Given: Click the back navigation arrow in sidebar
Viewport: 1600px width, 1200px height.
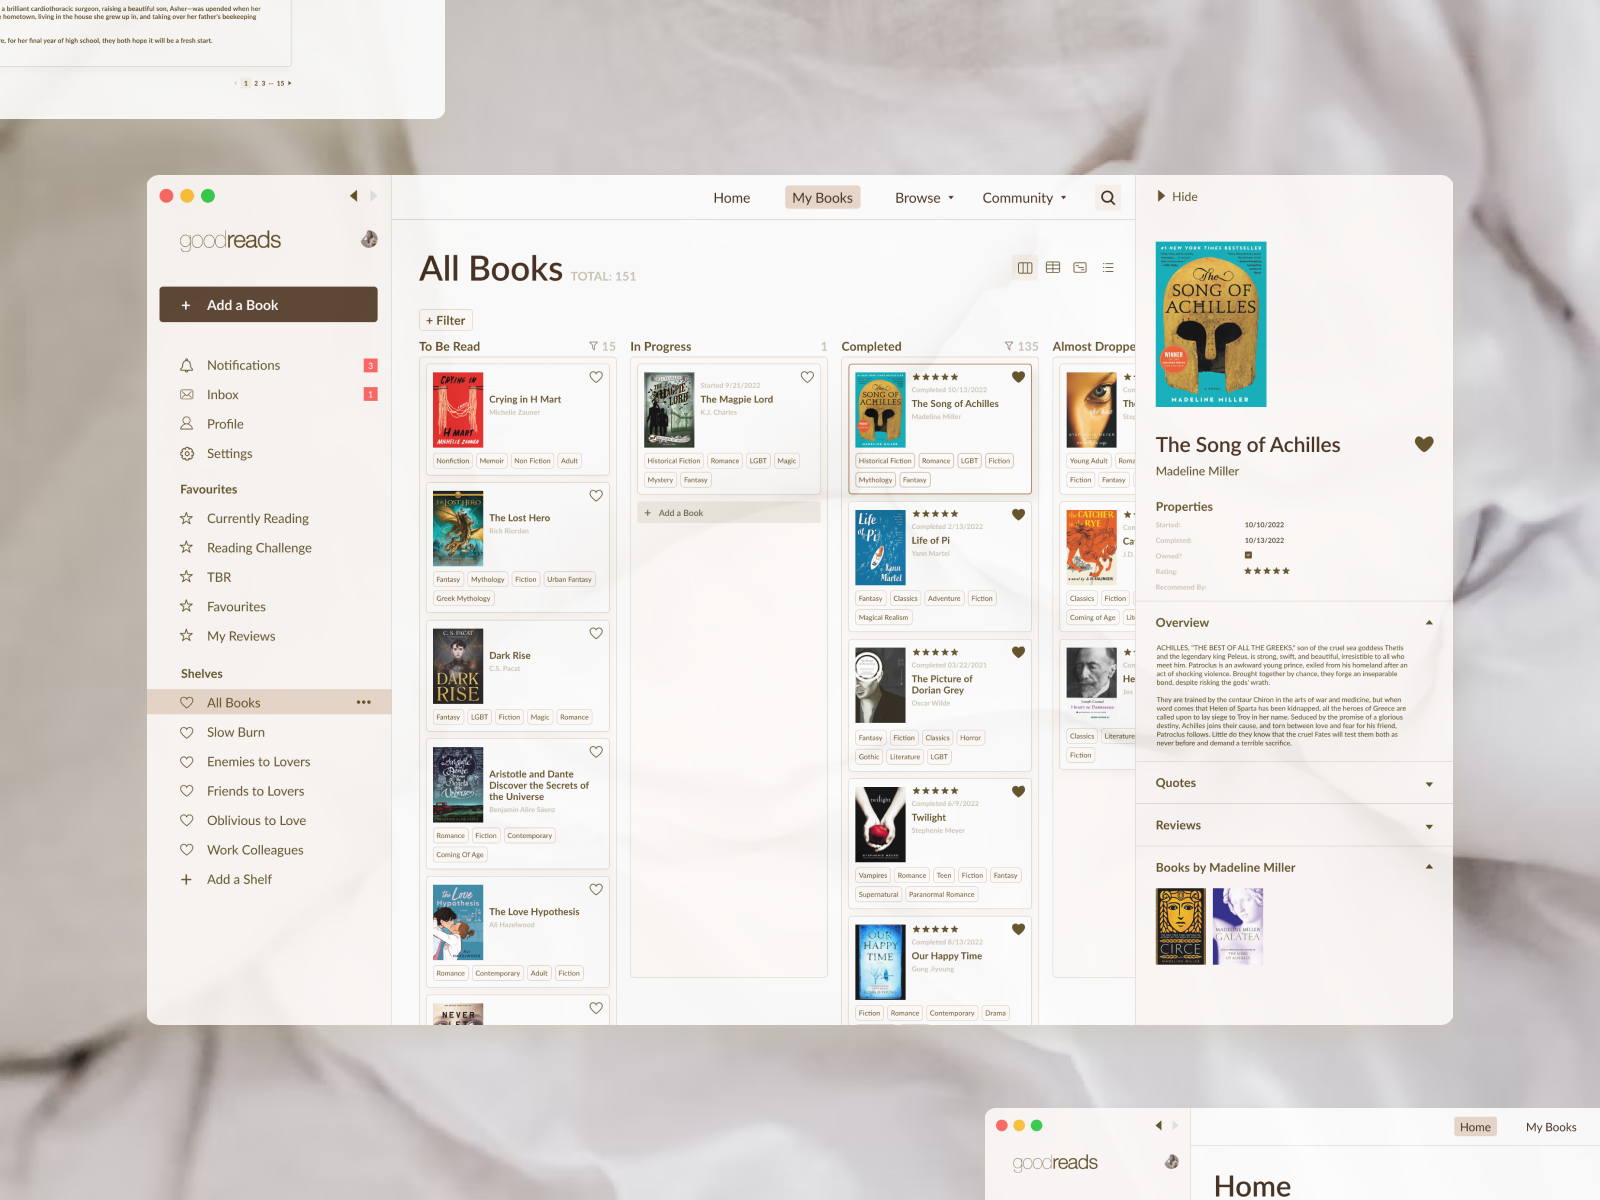Looking at the screenshot, I should click(354, 196).
